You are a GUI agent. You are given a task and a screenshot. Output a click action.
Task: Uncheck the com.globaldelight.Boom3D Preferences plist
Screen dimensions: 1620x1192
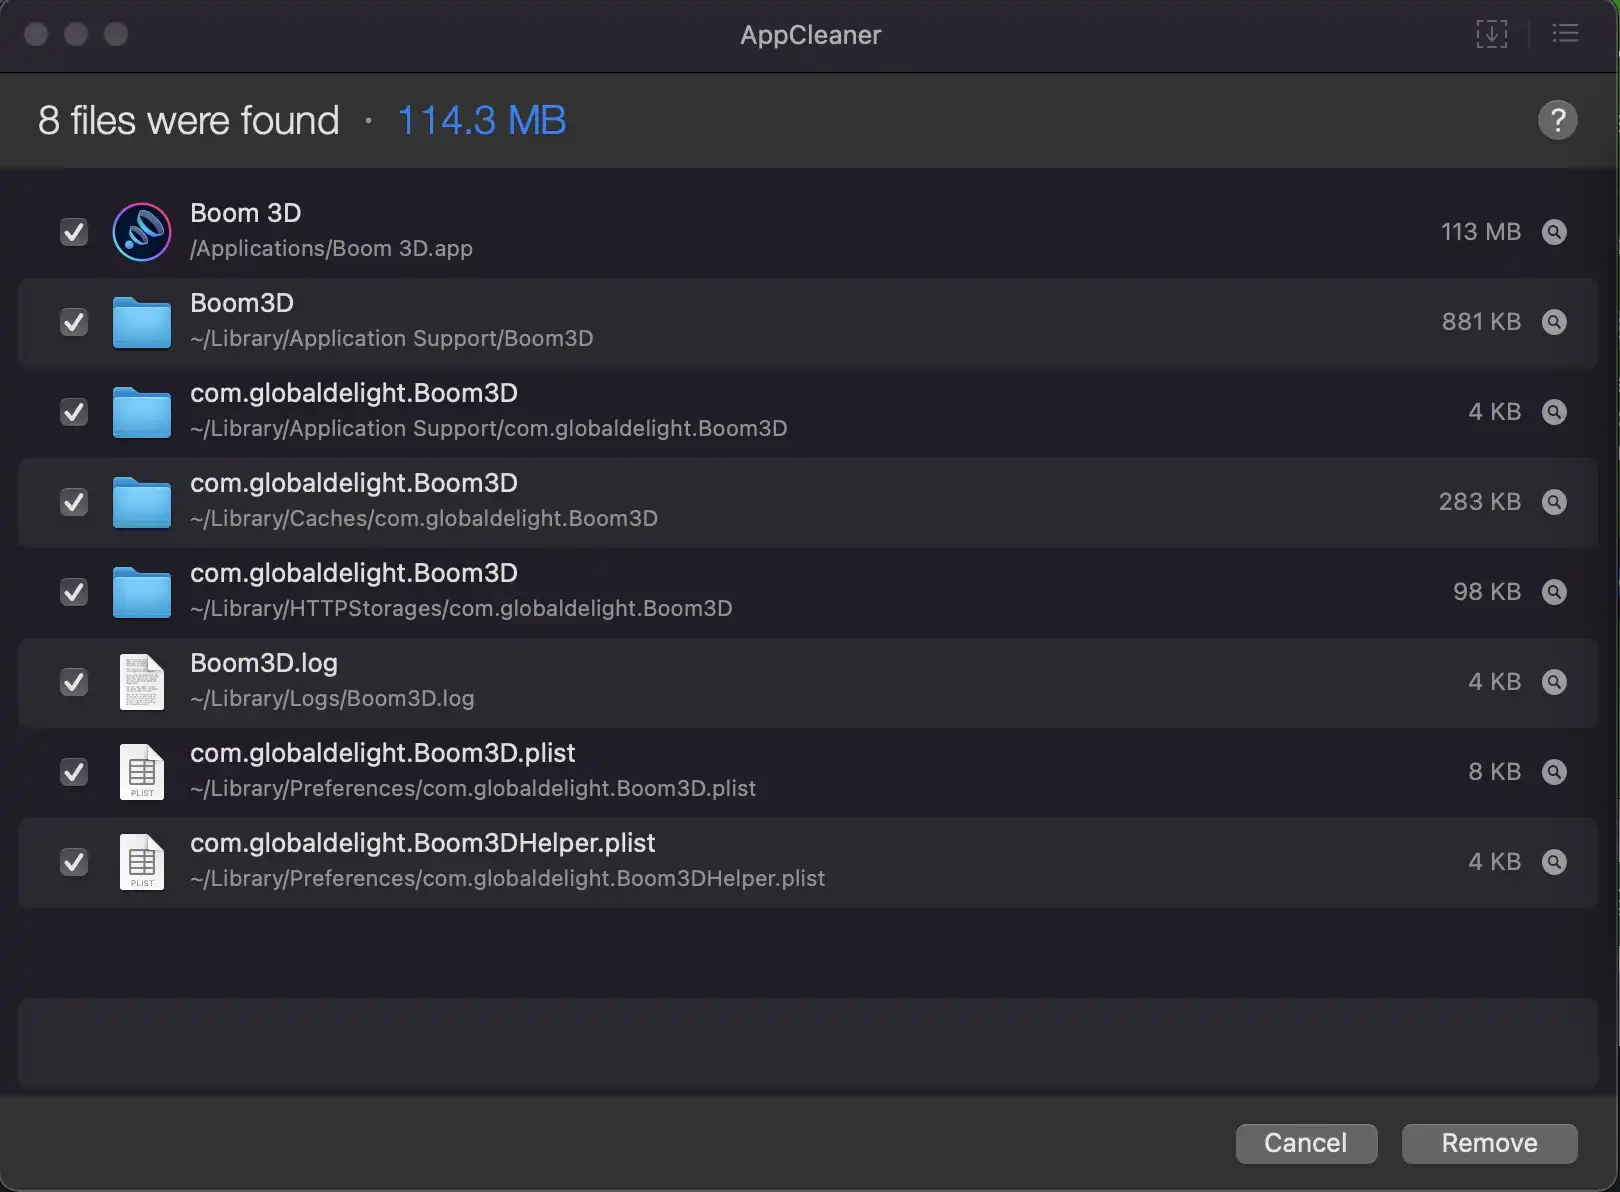click(x=73, y=772)
